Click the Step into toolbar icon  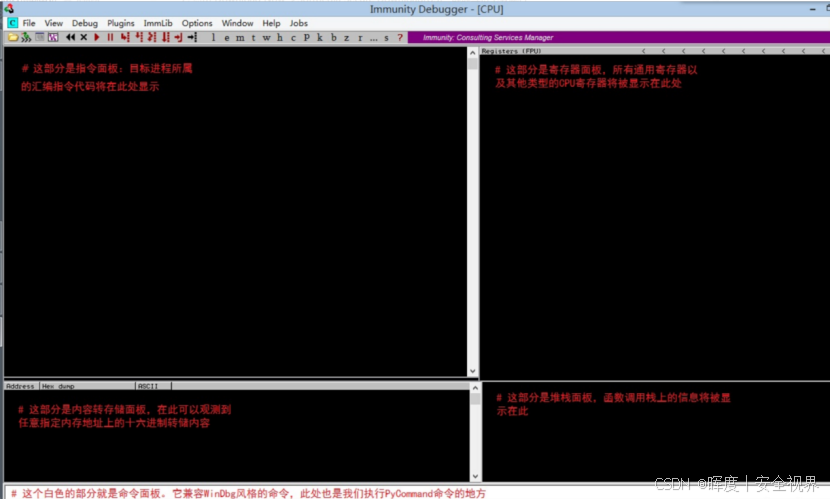tap(125, 37)
